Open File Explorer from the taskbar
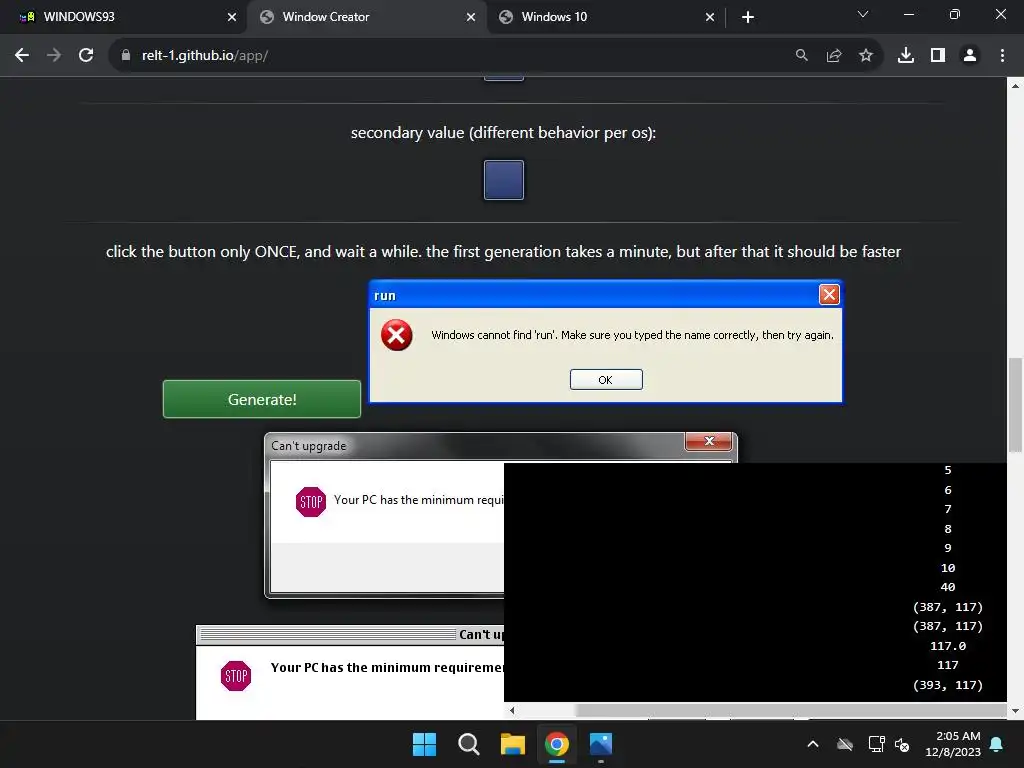The height and width of the screenshot is (768, 1024). (x=513, y=744)
